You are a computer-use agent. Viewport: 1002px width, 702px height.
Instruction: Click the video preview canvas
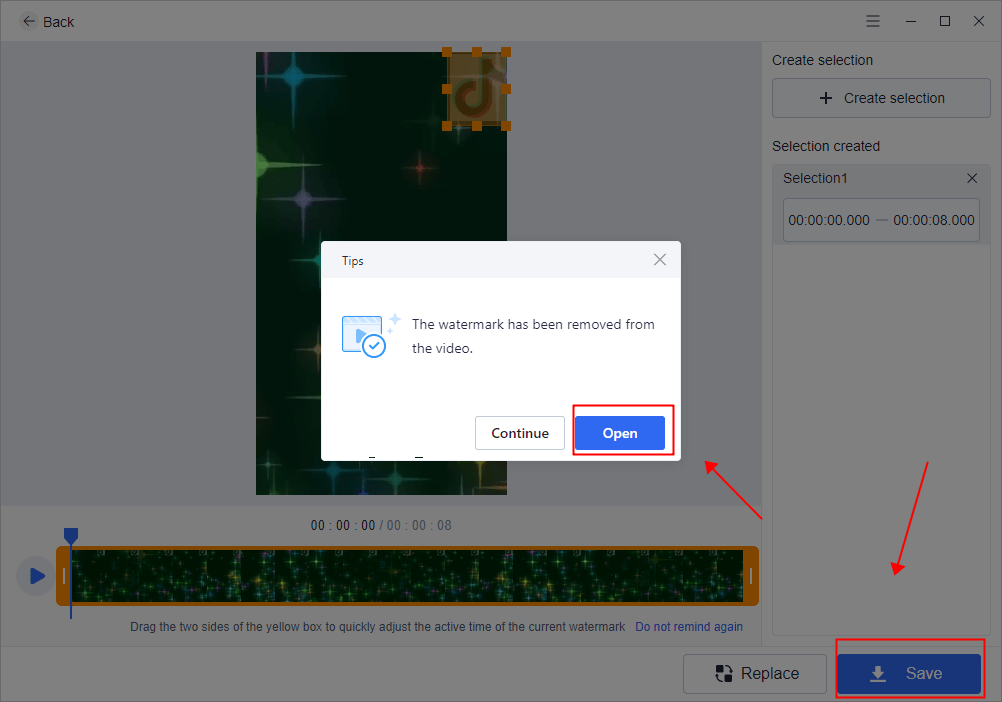coord(382,273)
